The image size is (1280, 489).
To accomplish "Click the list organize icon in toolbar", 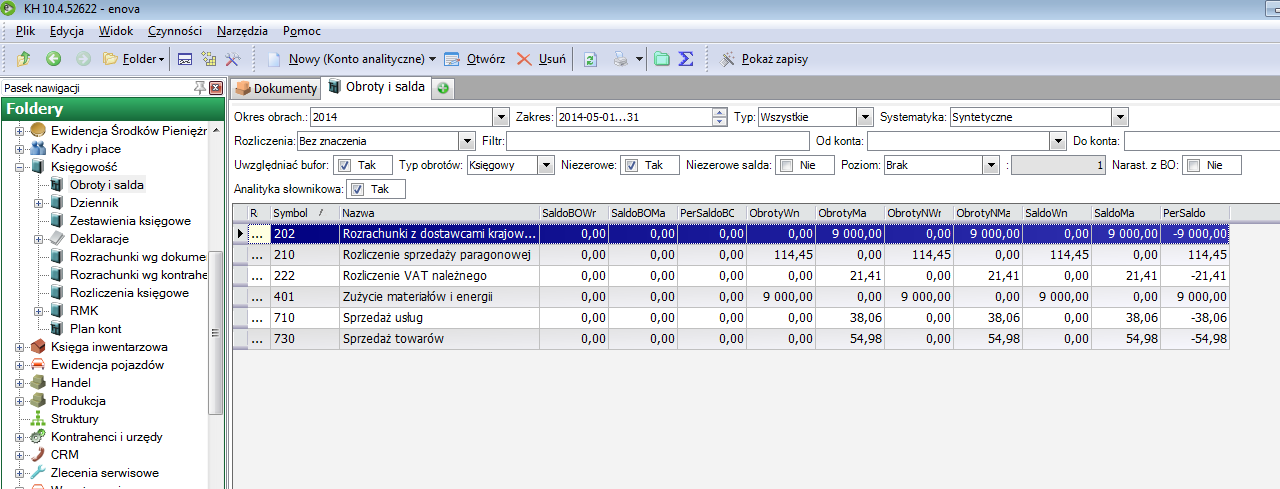I will tap(209, 59).
